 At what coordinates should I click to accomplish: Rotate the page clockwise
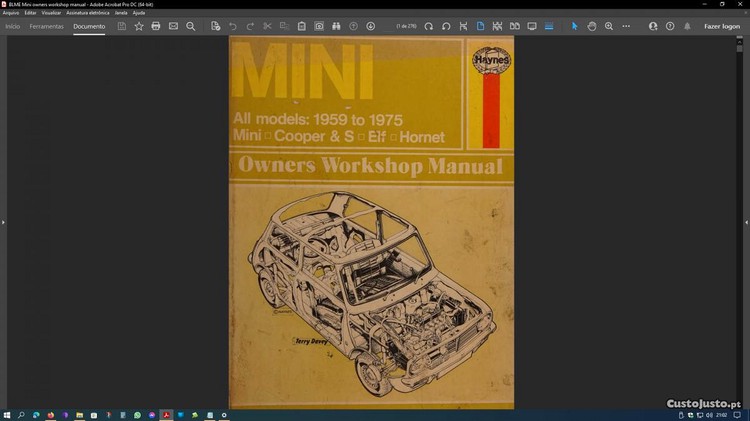[x=429, y=26]
